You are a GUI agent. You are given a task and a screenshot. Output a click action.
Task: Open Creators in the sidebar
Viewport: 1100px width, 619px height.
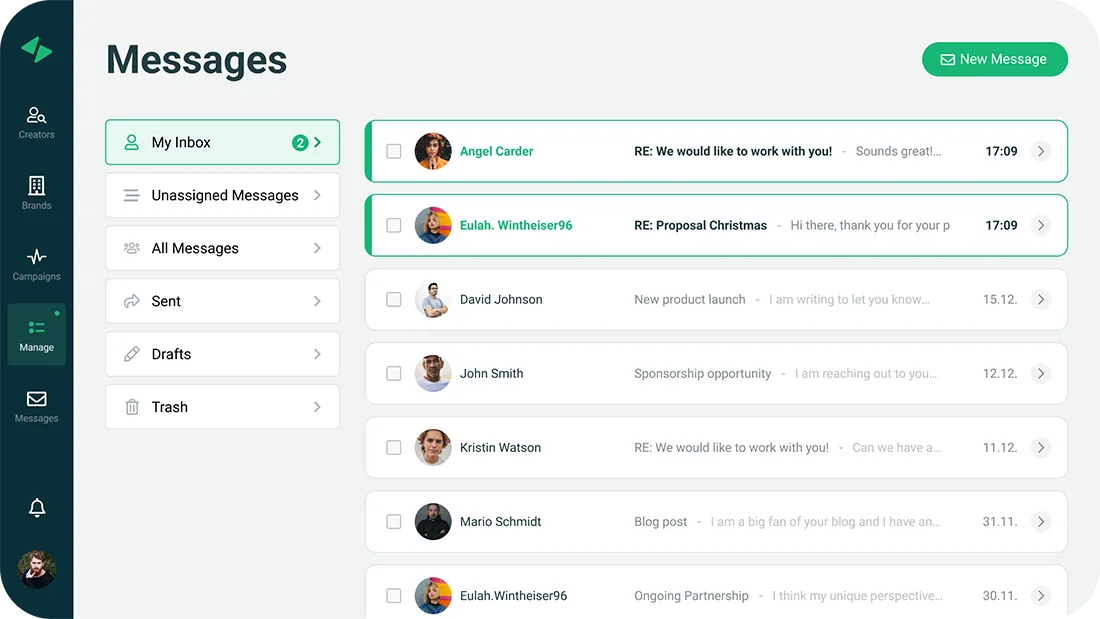tap(36, 116)
